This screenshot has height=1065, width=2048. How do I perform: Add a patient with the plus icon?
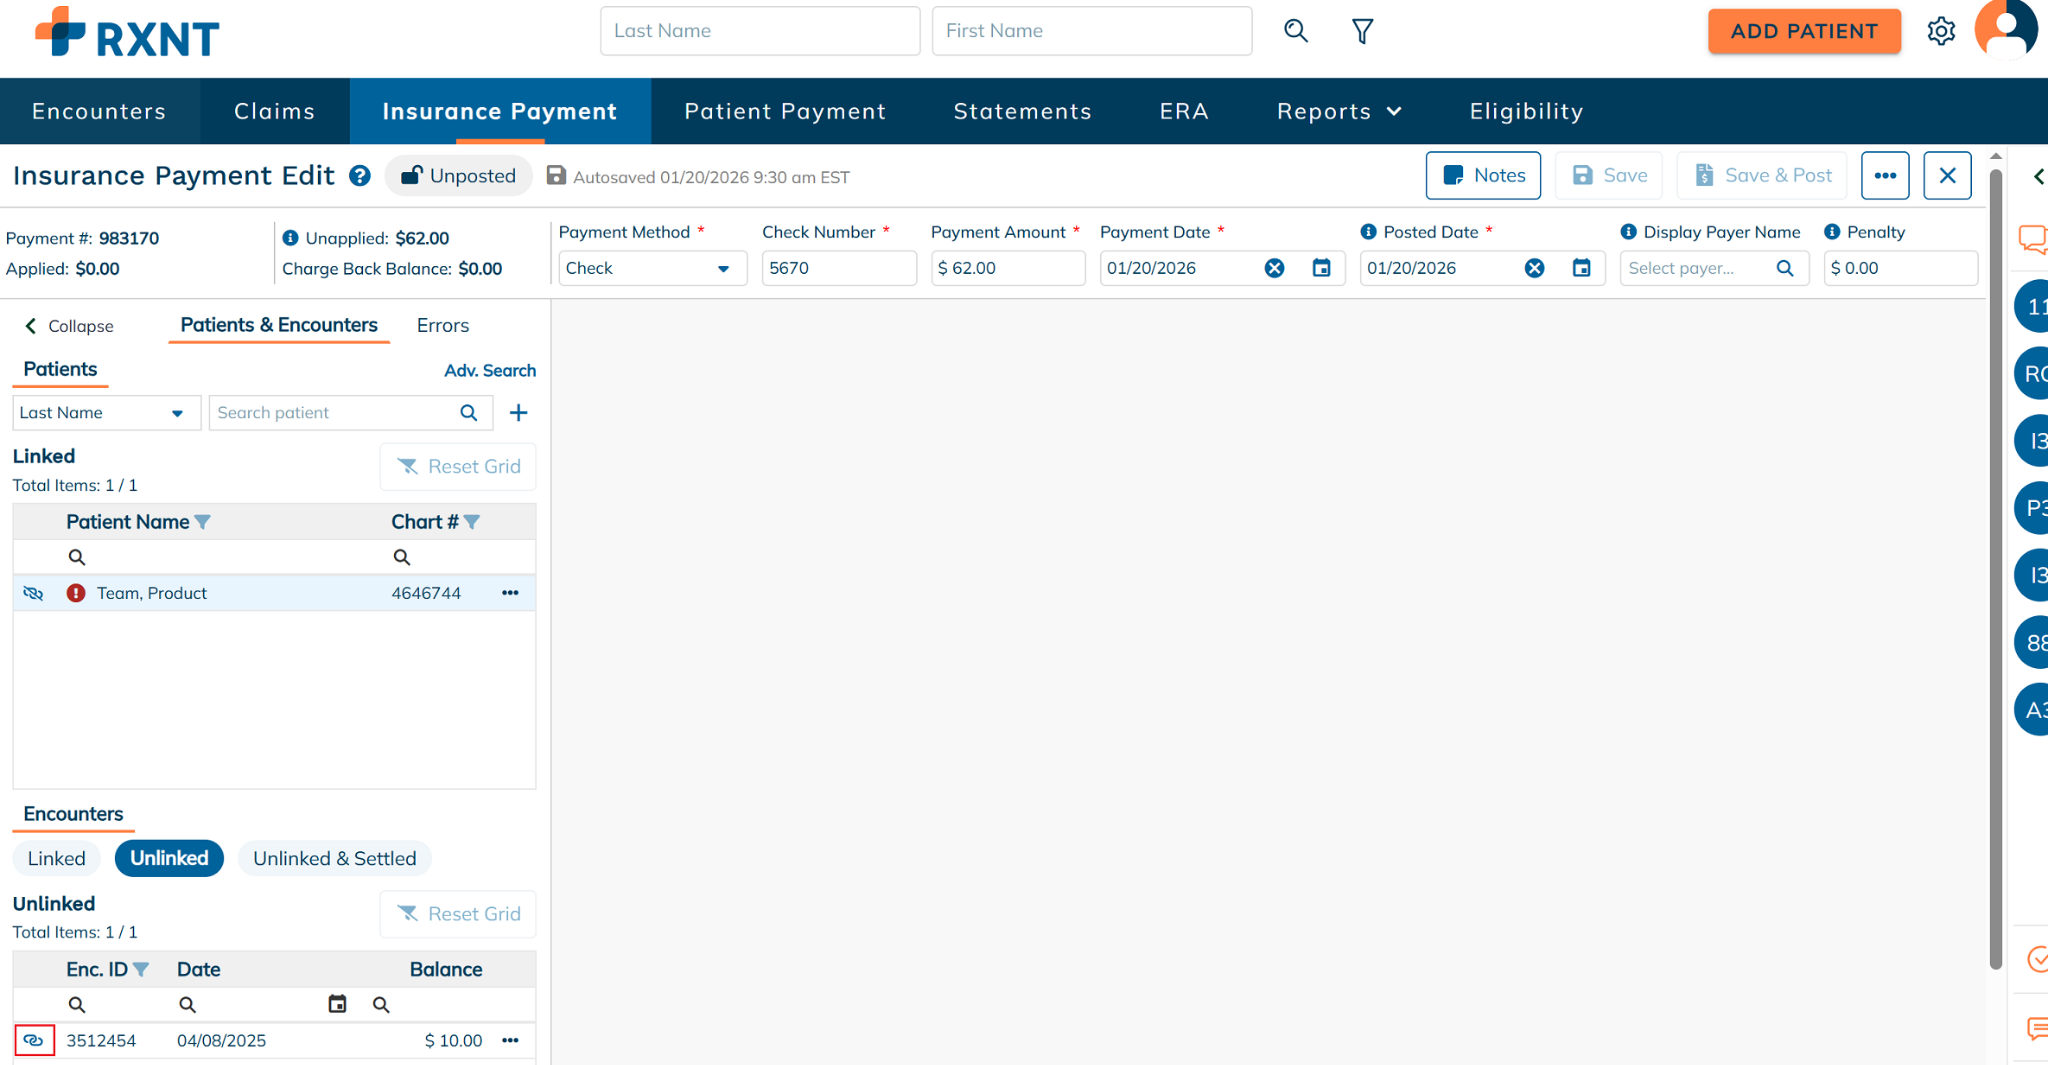click(518, 413)
